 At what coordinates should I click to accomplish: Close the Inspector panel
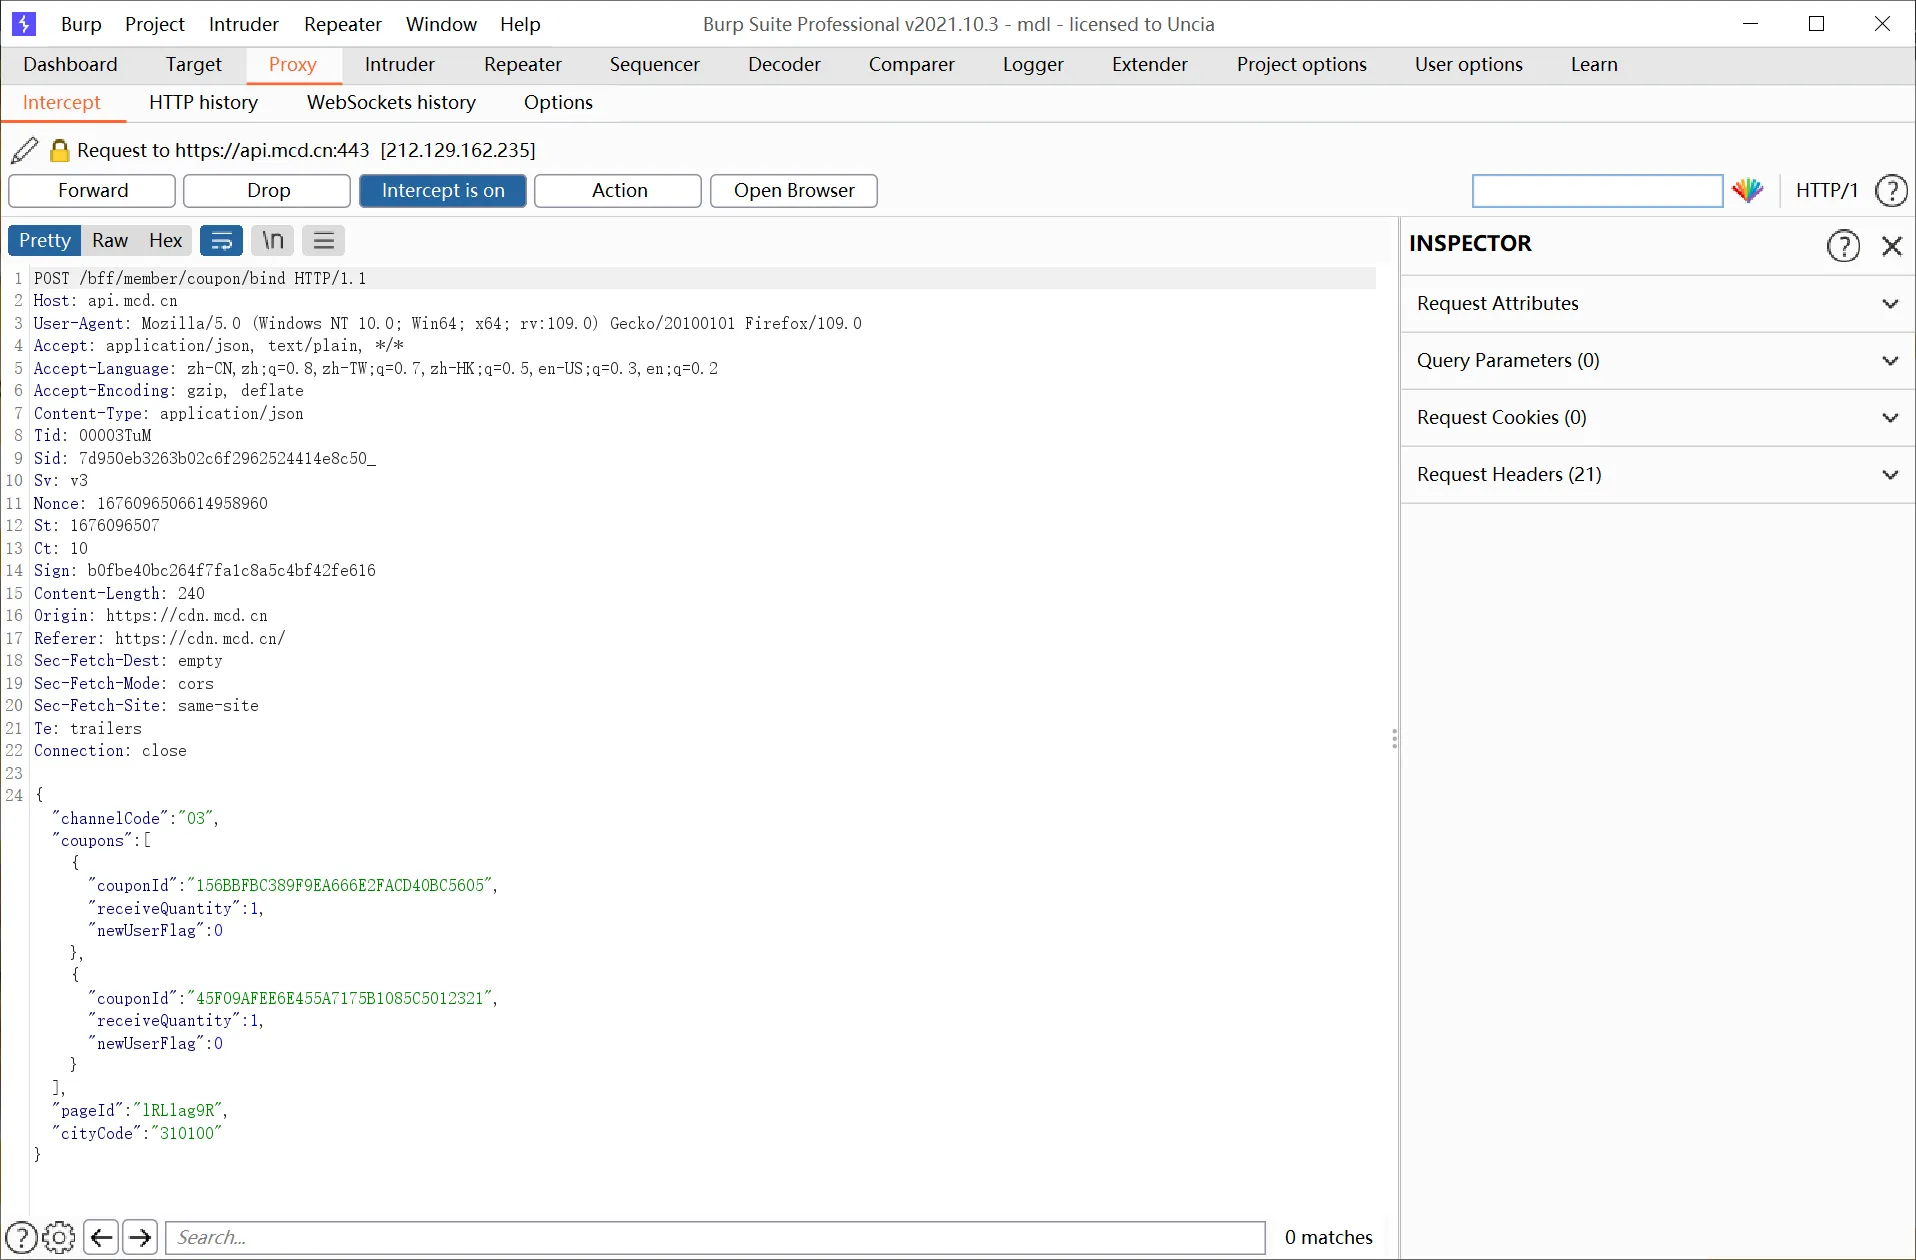pos(1891,246)
